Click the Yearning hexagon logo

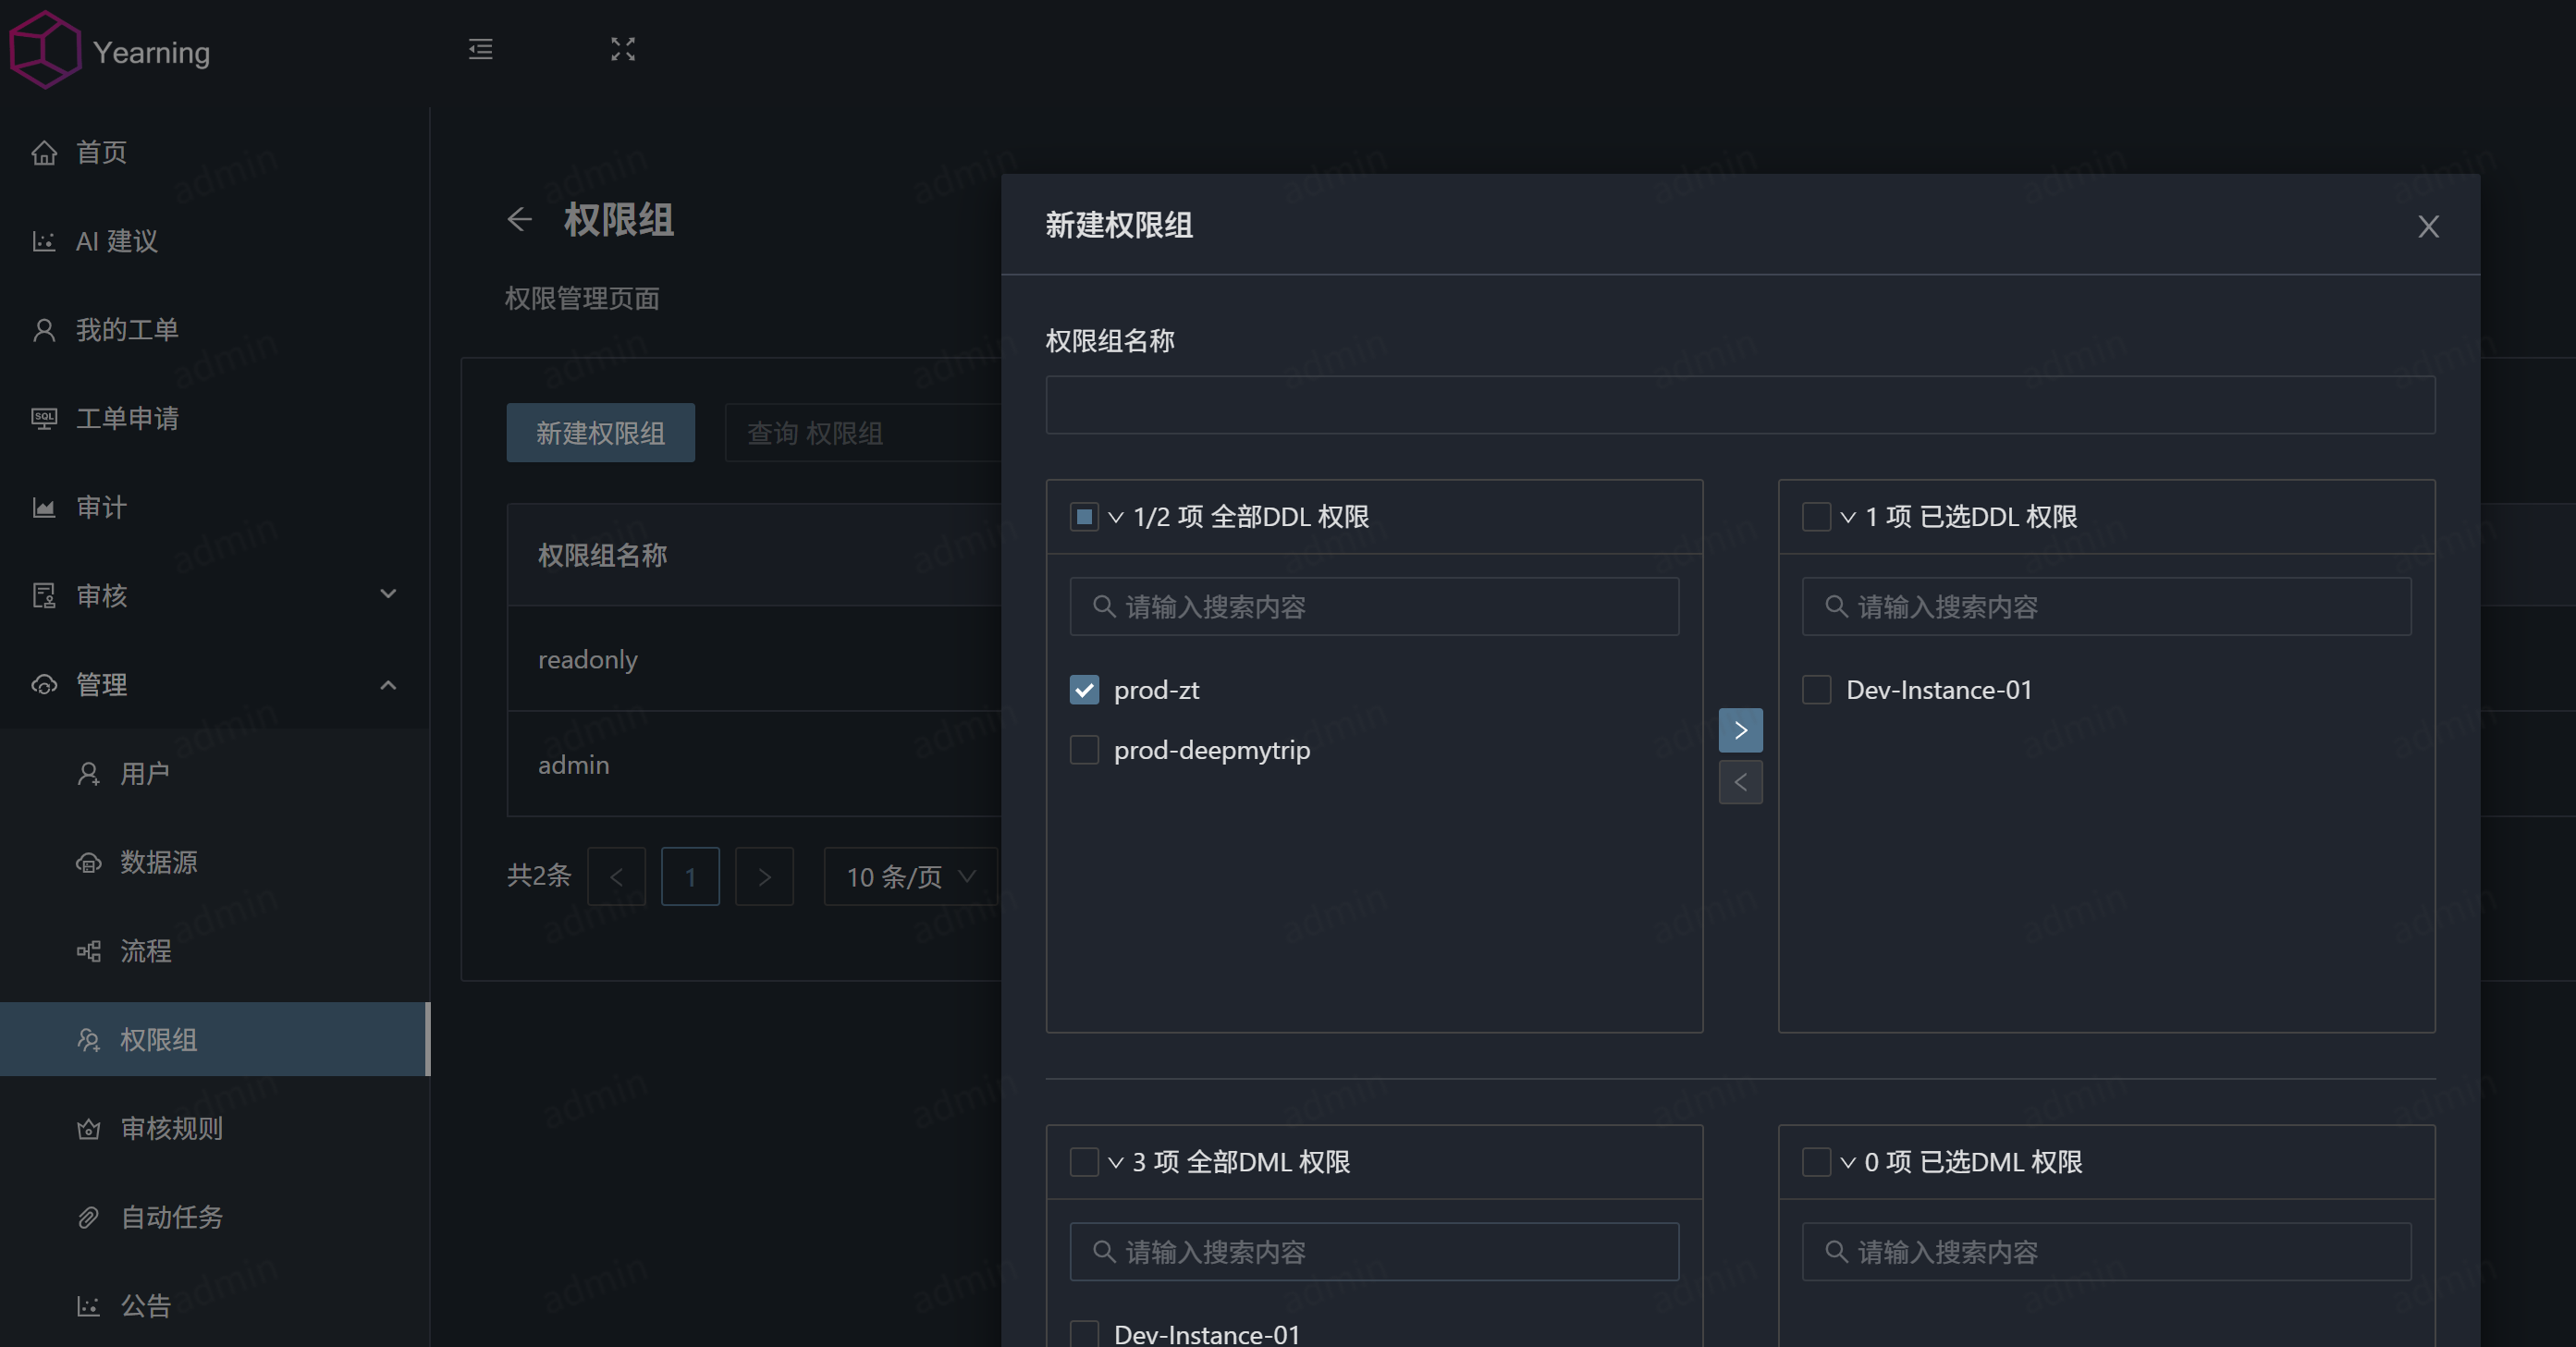pyautogui.click(x=44, y=50)
